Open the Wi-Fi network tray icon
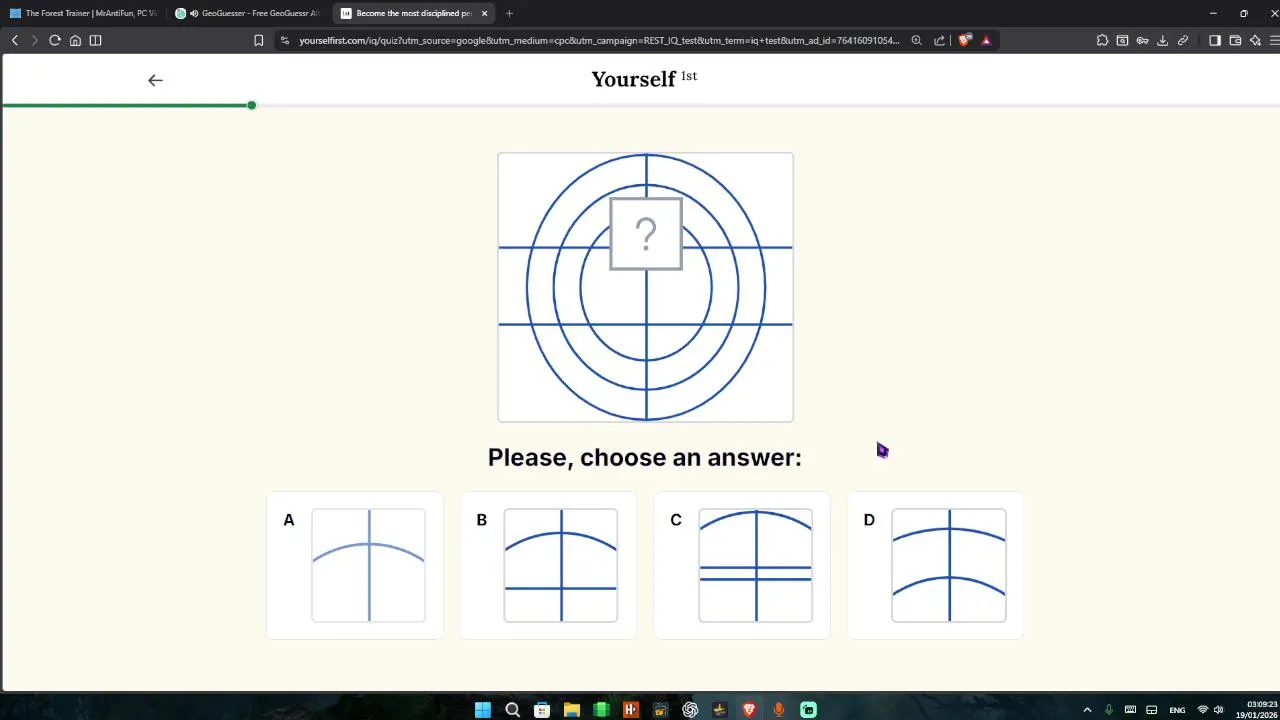 click(1203, 710)
